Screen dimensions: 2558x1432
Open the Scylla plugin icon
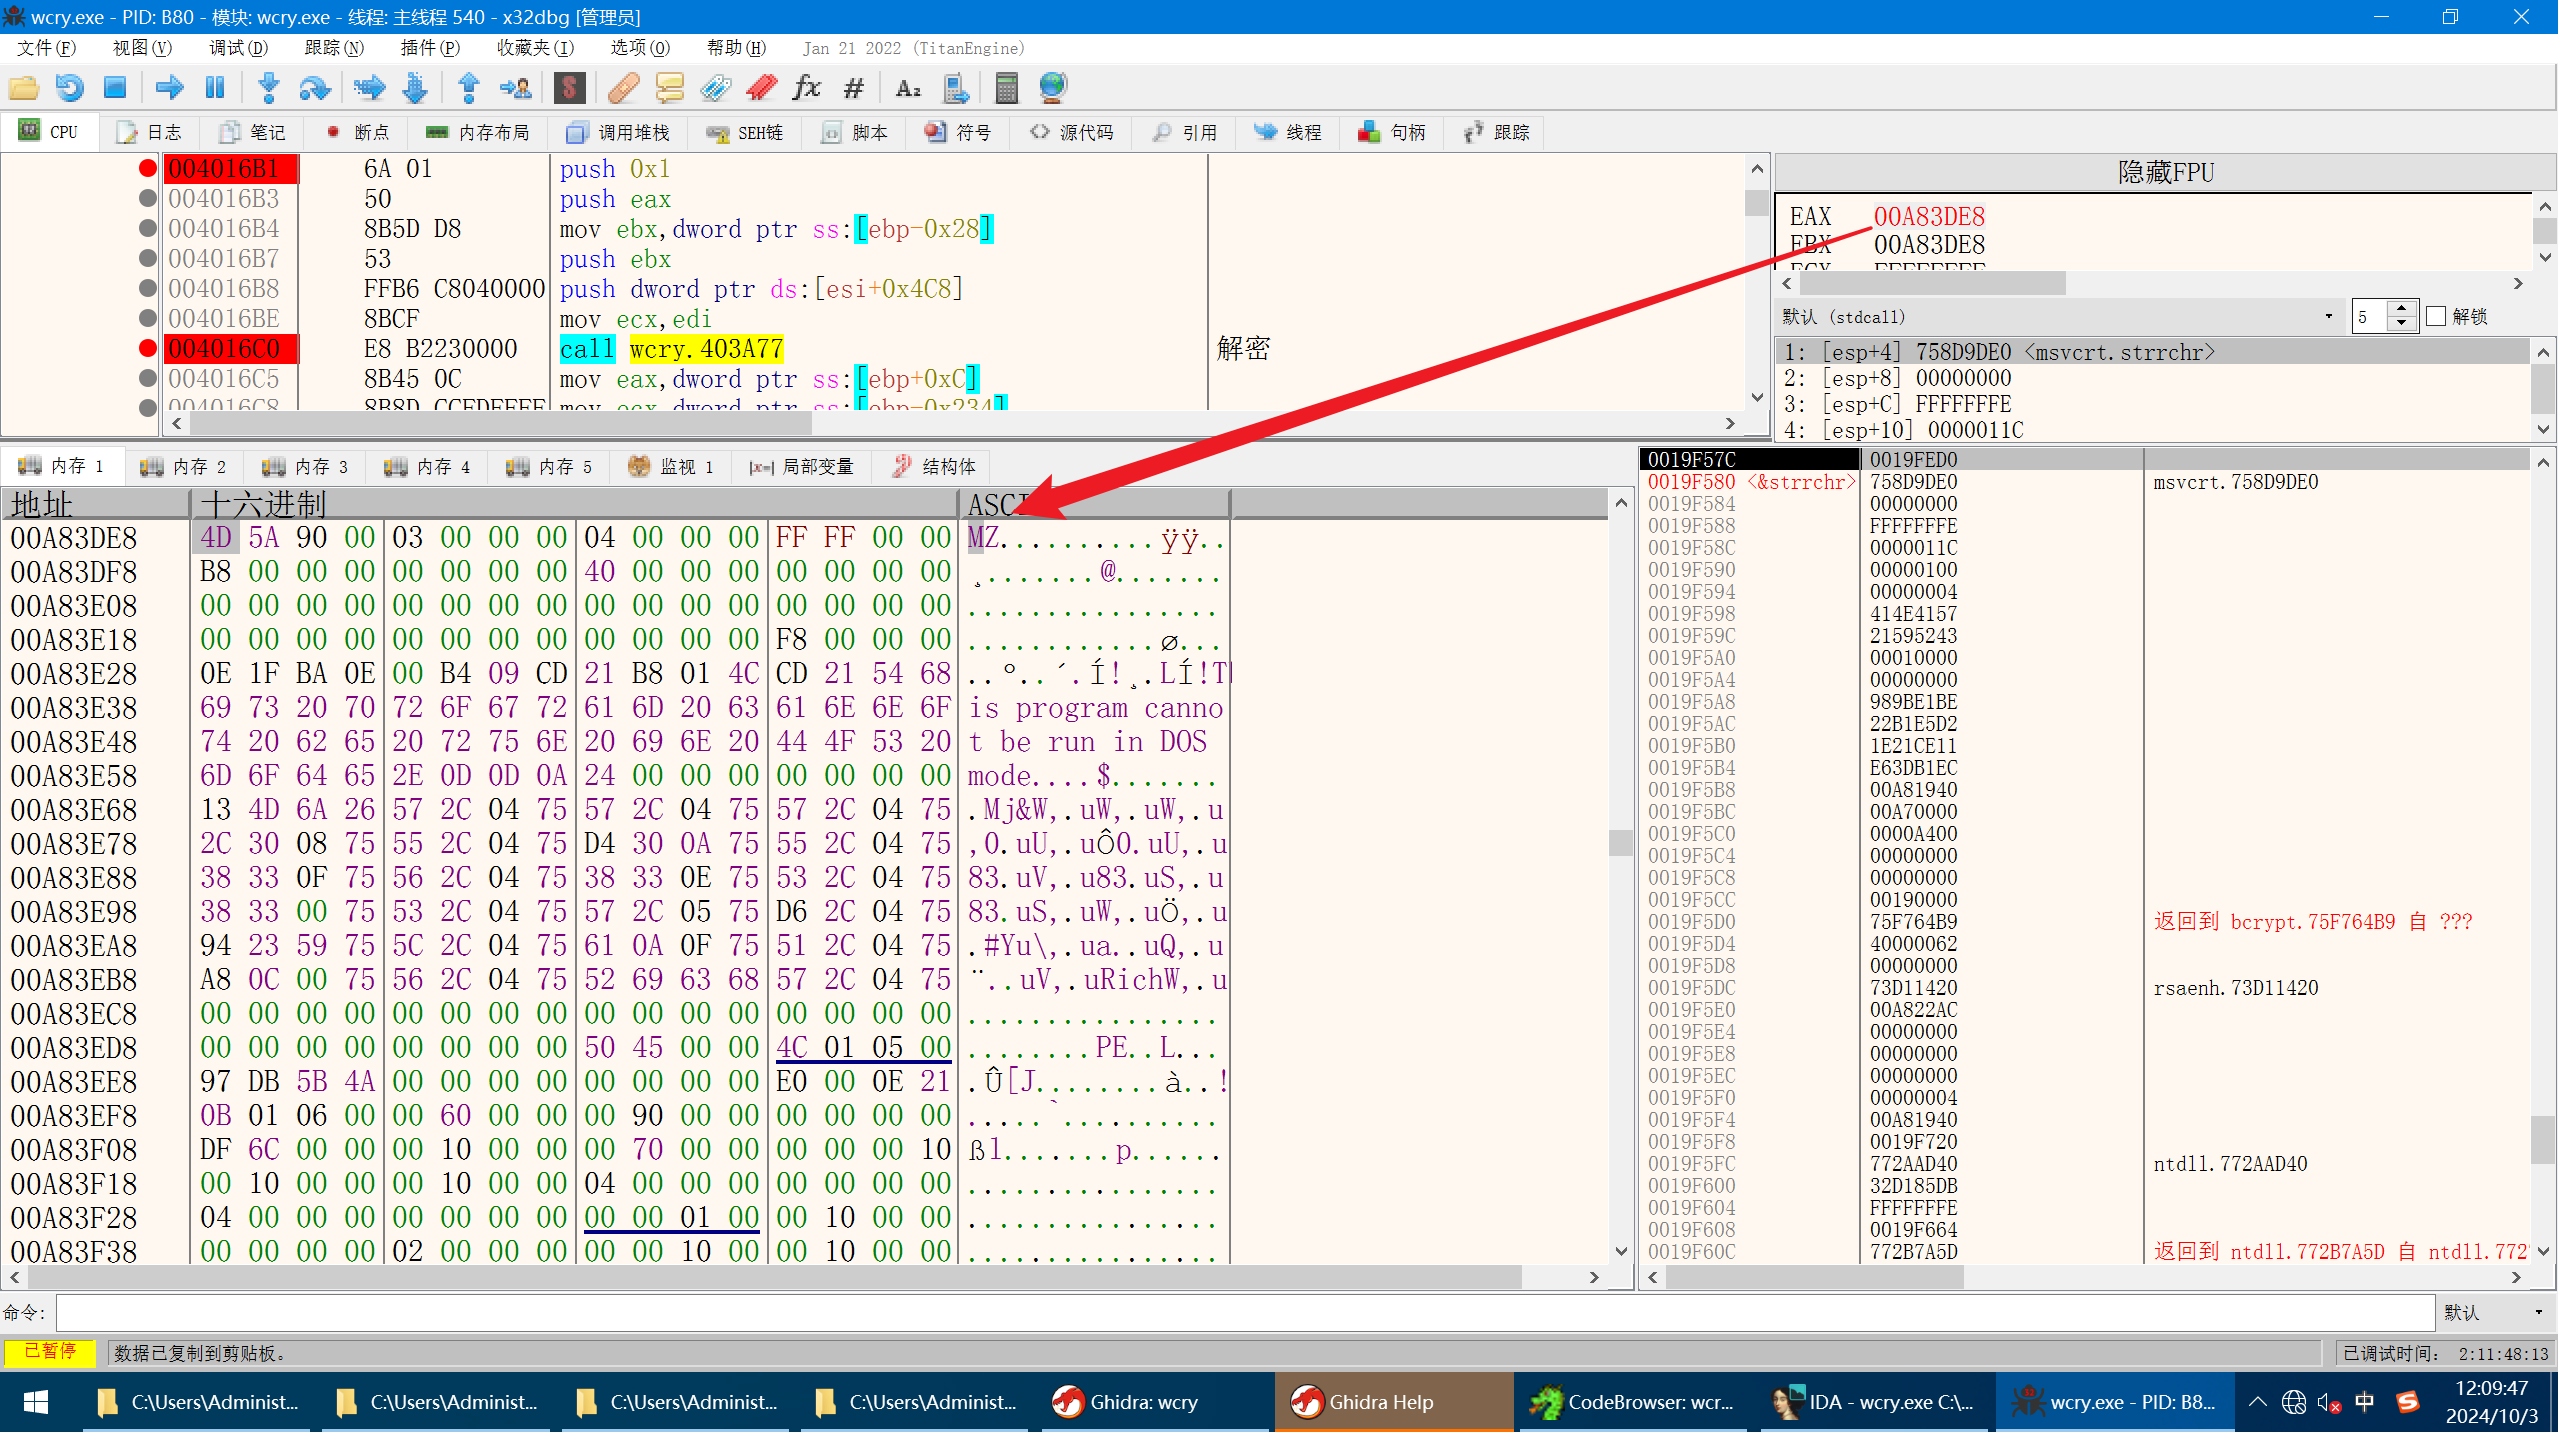[x=569, y=88]
